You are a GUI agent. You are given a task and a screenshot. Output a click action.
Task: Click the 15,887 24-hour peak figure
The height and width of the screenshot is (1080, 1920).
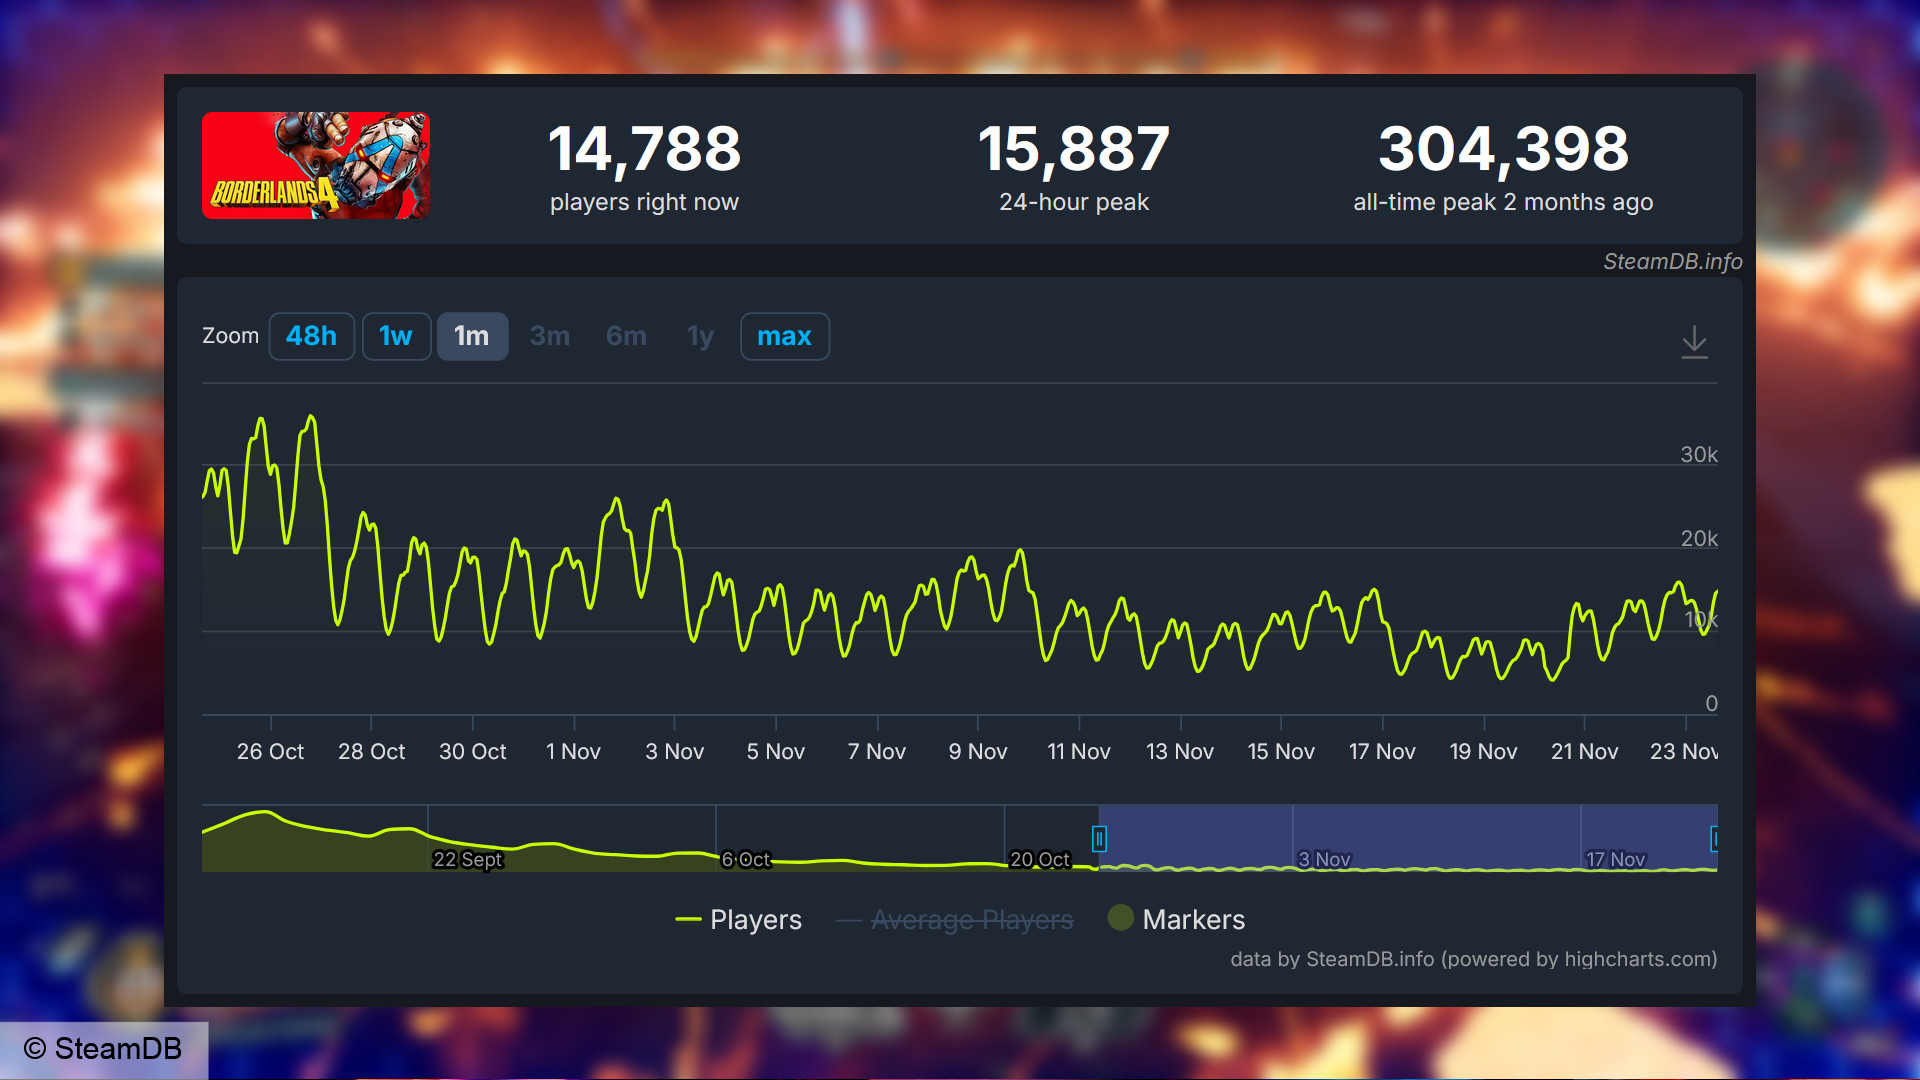[1074, 149]
